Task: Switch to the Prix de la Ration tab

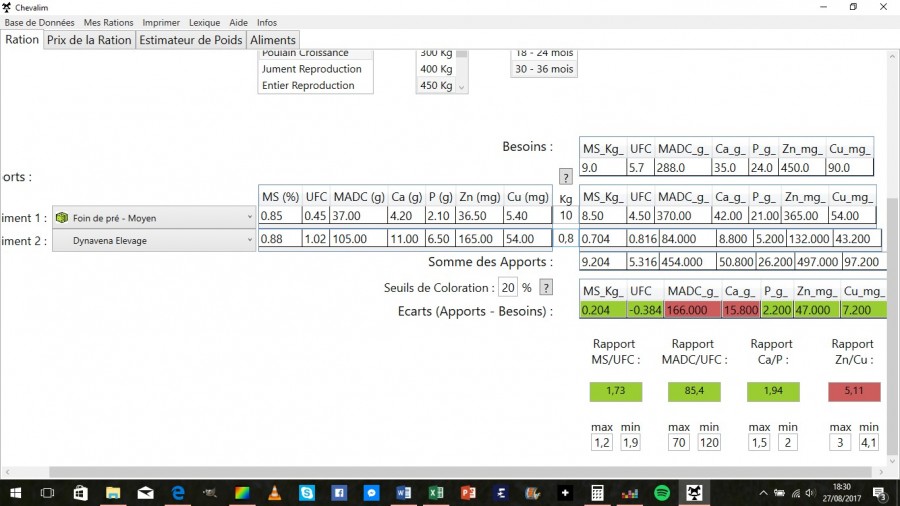Action: 89,40
